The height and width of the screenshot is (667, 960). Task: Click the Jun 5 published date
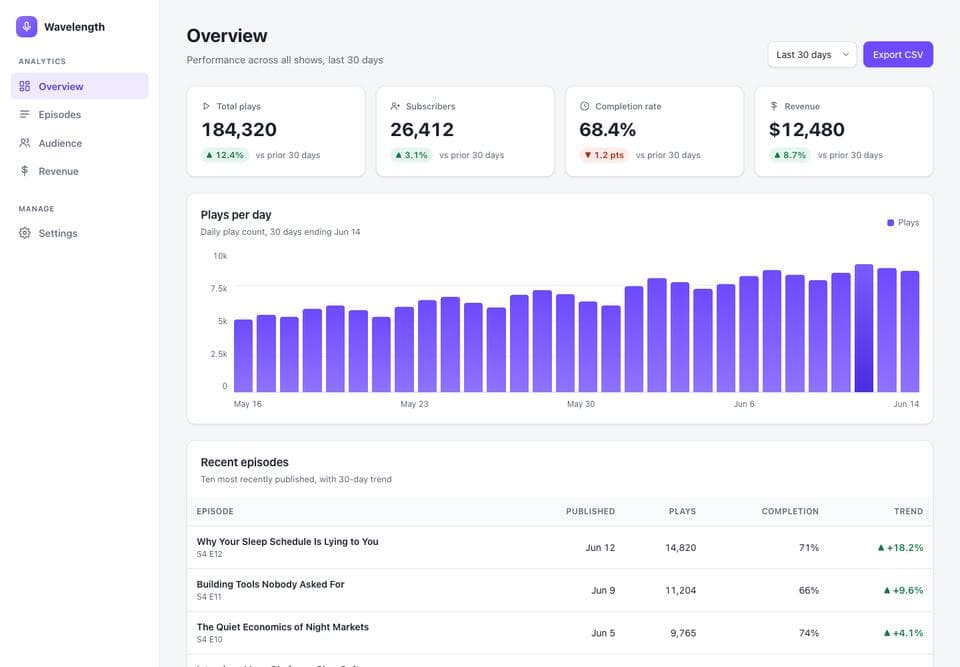click(603, 633)
